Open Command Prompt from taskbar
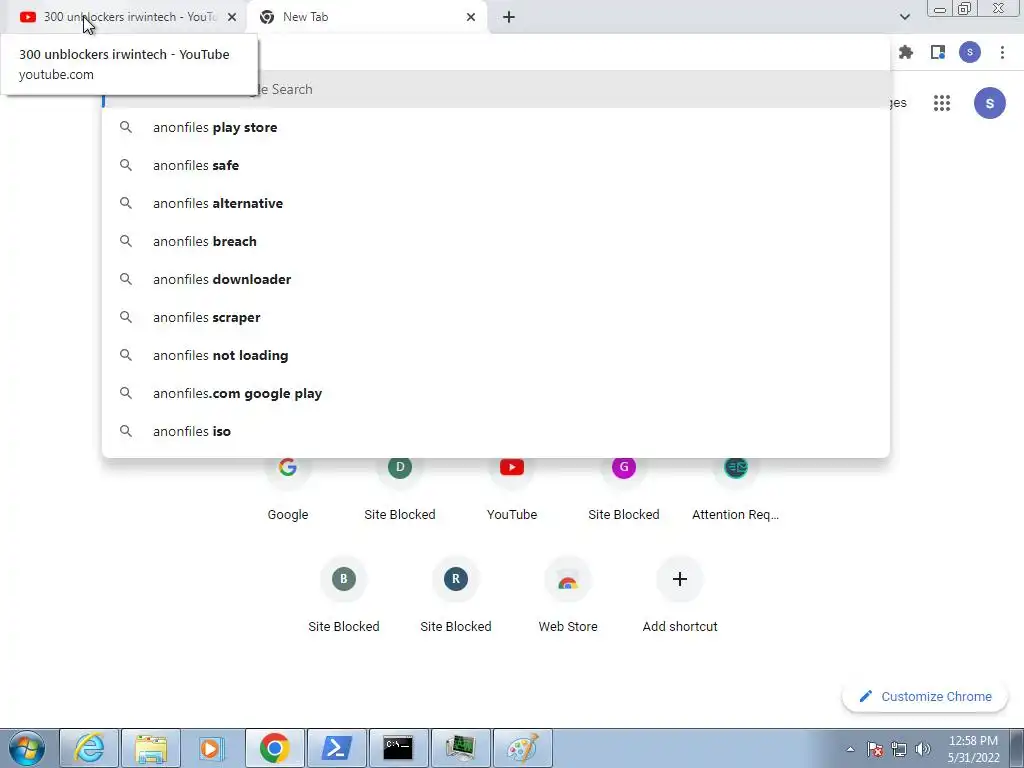Screen dimensions: 1024x768 coord(398,748)
